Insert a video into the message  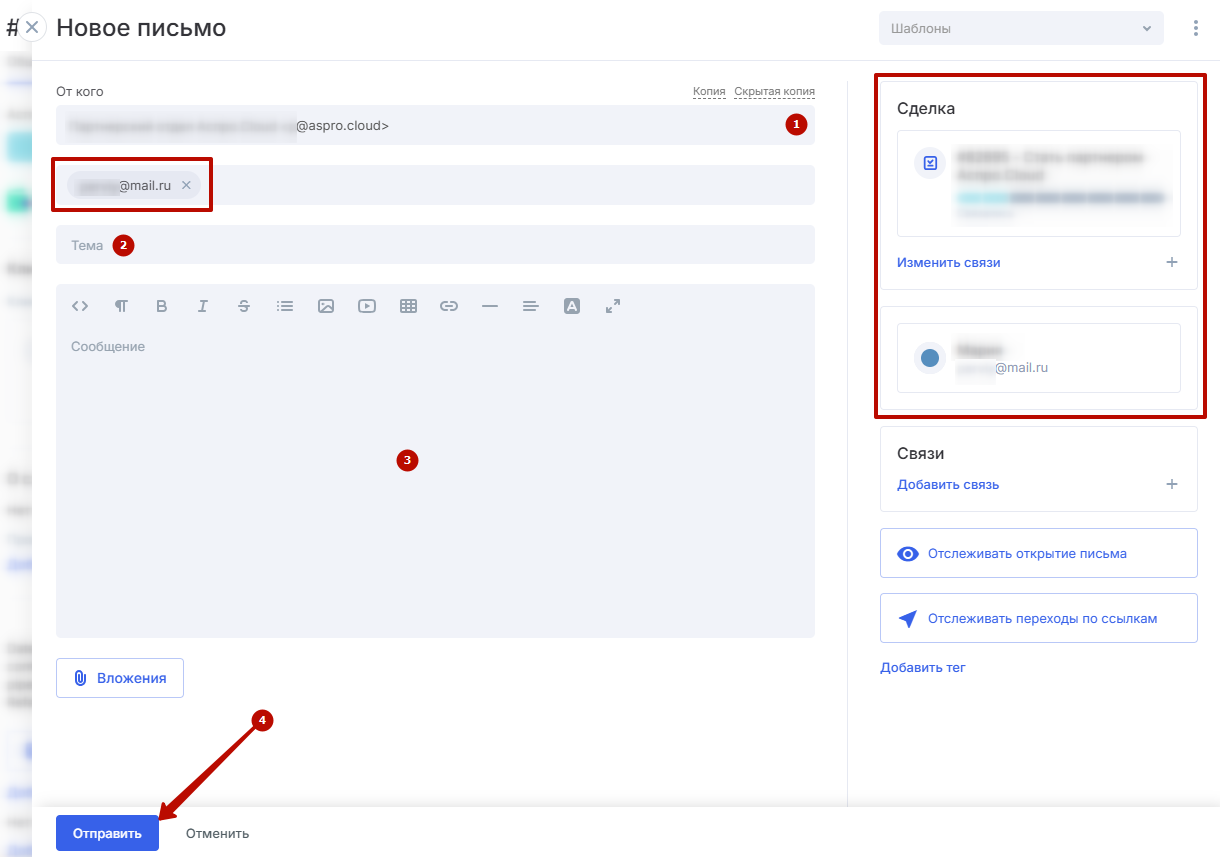367,307
